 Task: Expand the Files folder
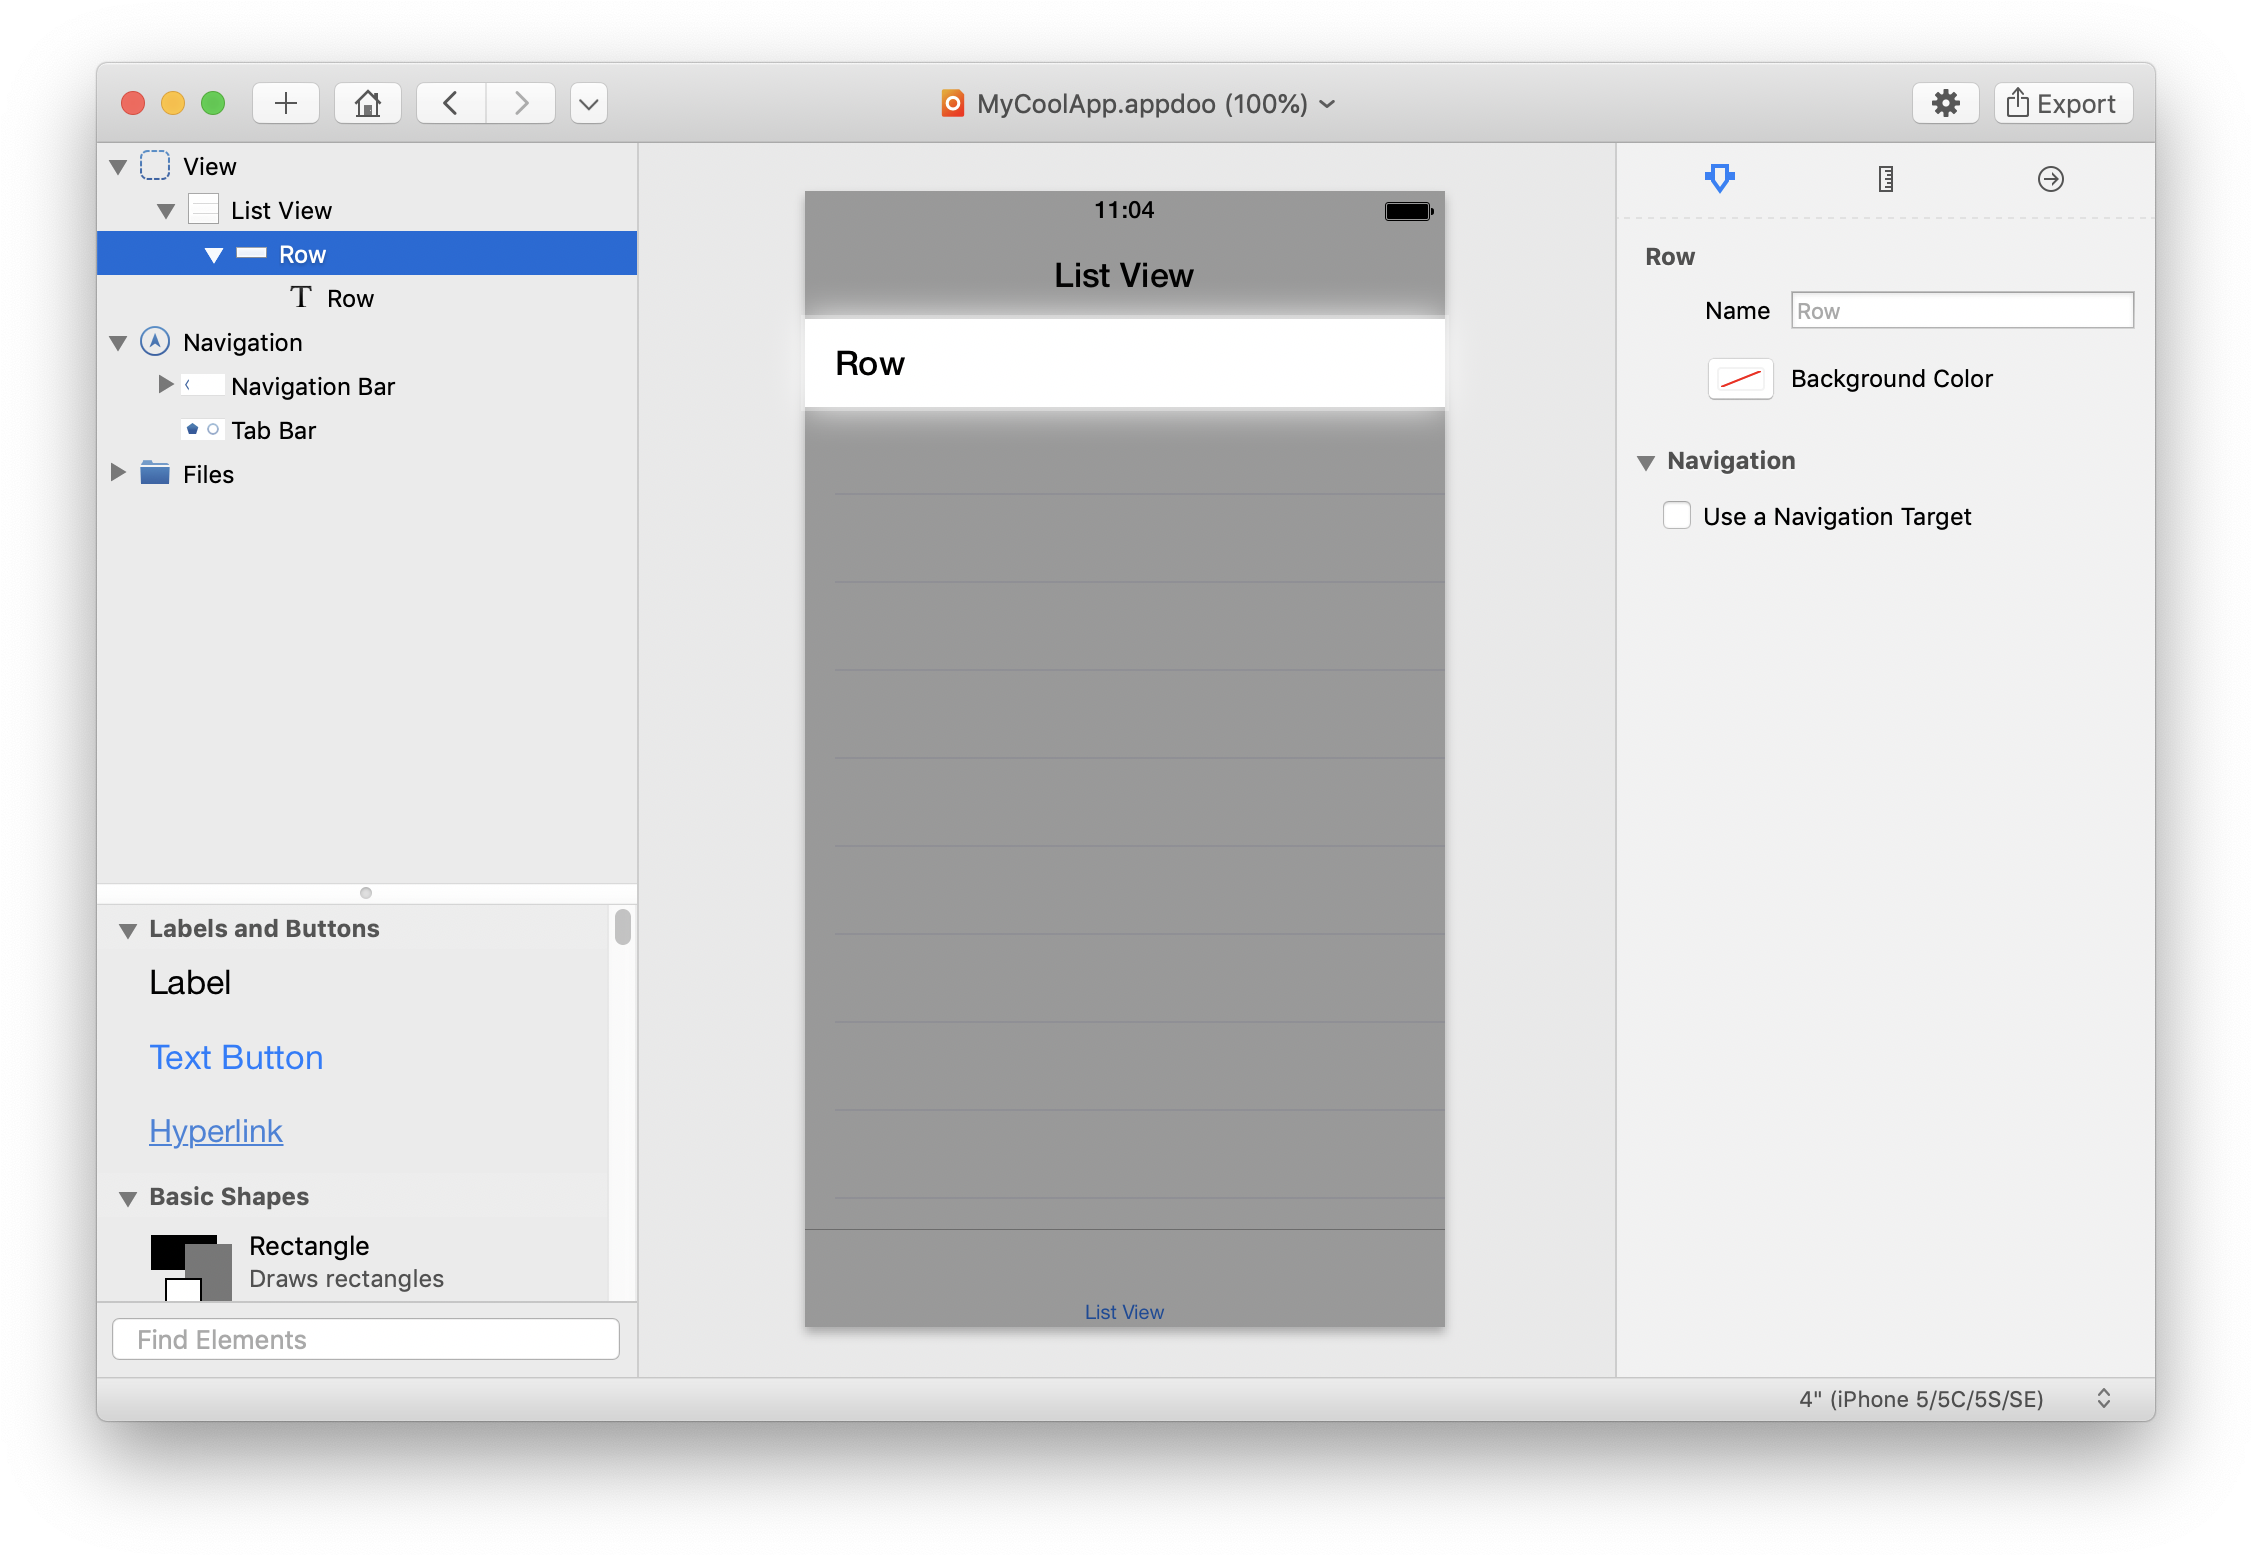118,473
